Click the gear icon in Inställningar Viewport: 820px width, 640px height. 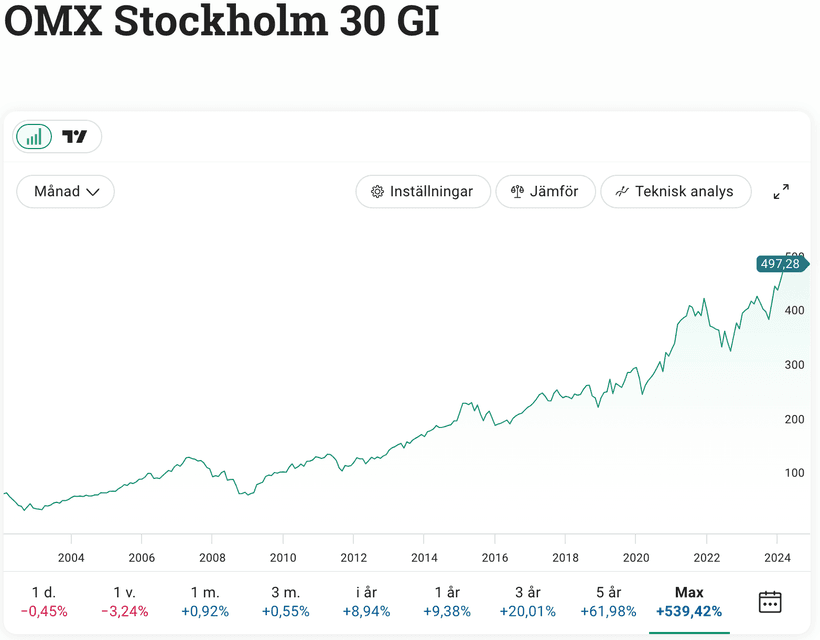point(377,191)
